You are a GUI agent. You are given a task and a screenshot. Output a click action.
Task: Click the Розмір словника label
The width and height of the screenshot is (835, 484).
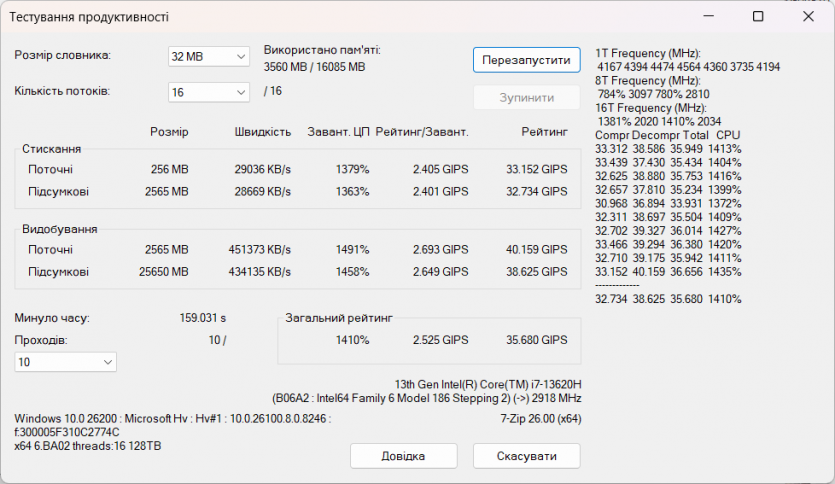click(x=63, y=56)
